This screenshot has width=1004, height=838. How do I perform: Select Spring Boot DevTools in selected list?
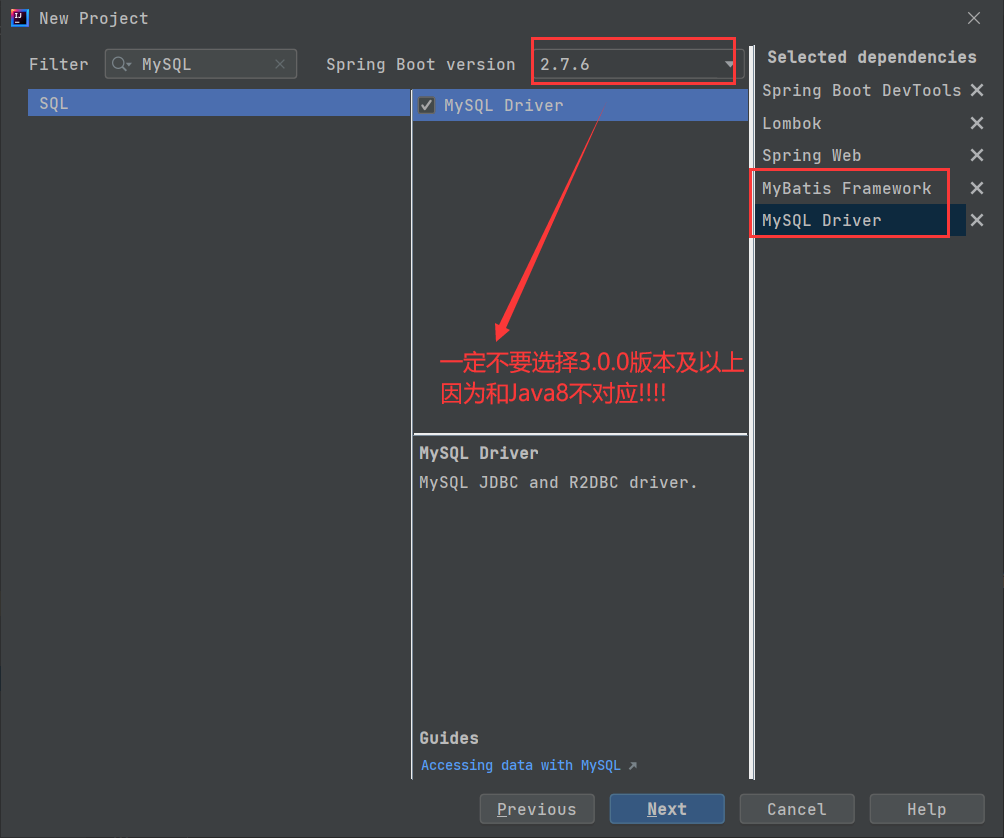[x=861, y=90]
